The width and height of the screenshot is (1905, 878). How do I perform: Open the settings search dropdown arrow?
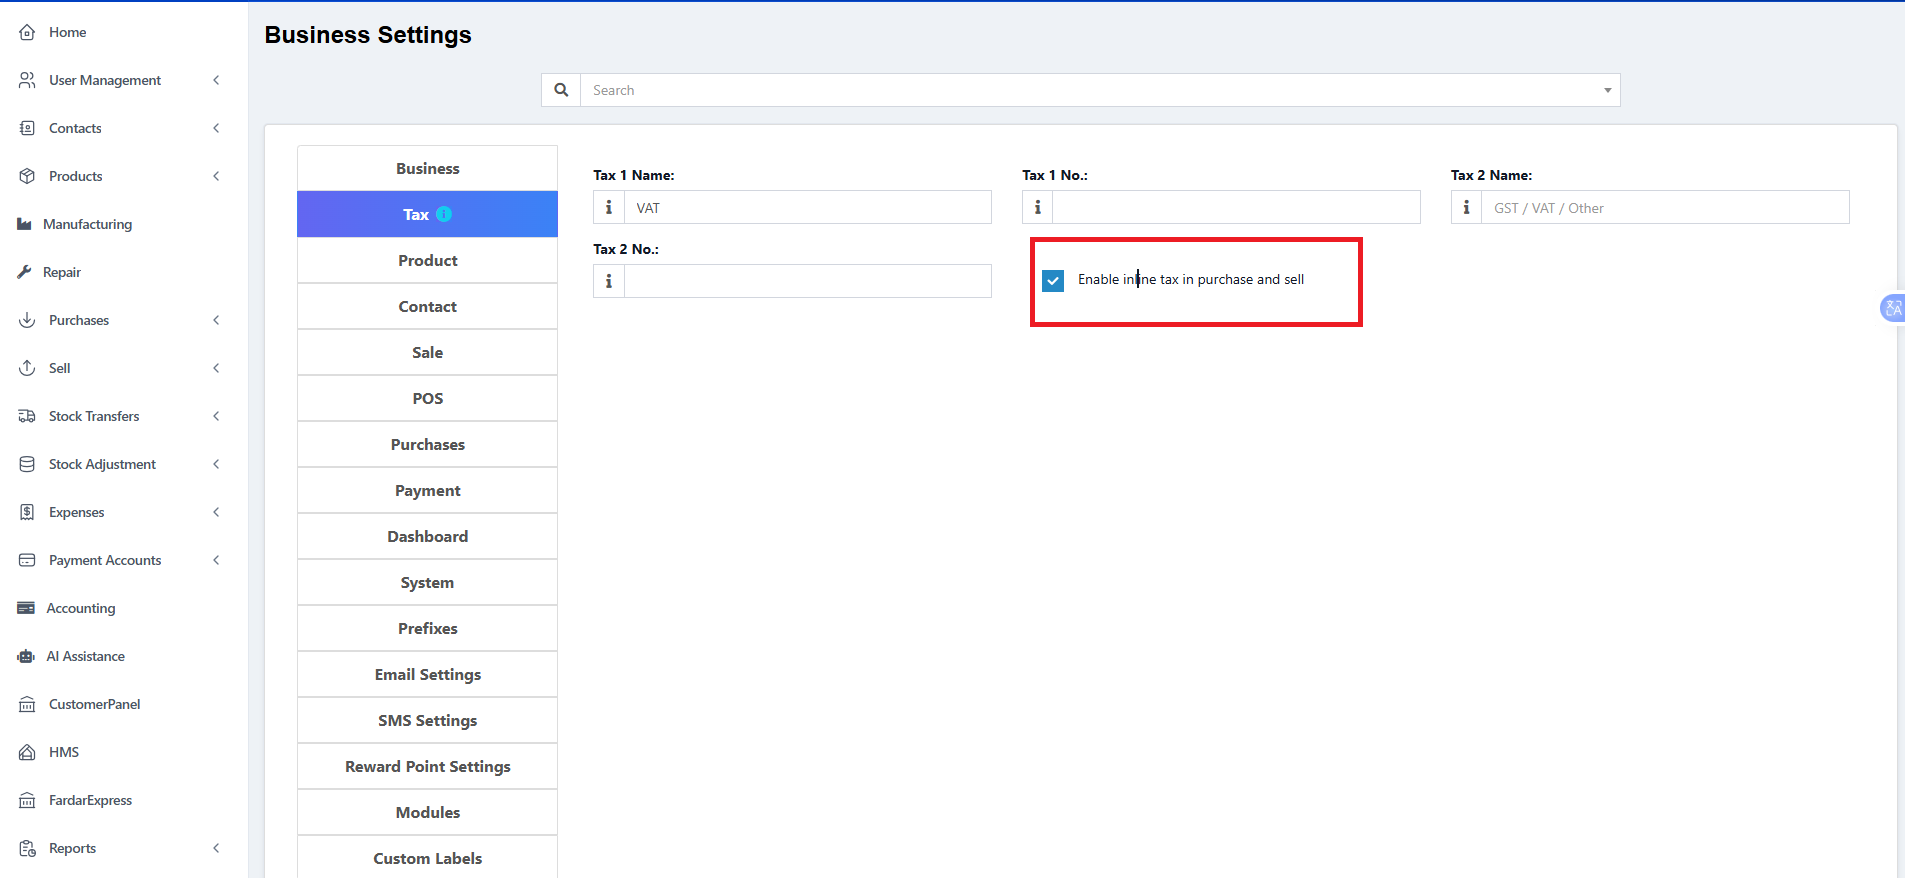[1607, 90]
